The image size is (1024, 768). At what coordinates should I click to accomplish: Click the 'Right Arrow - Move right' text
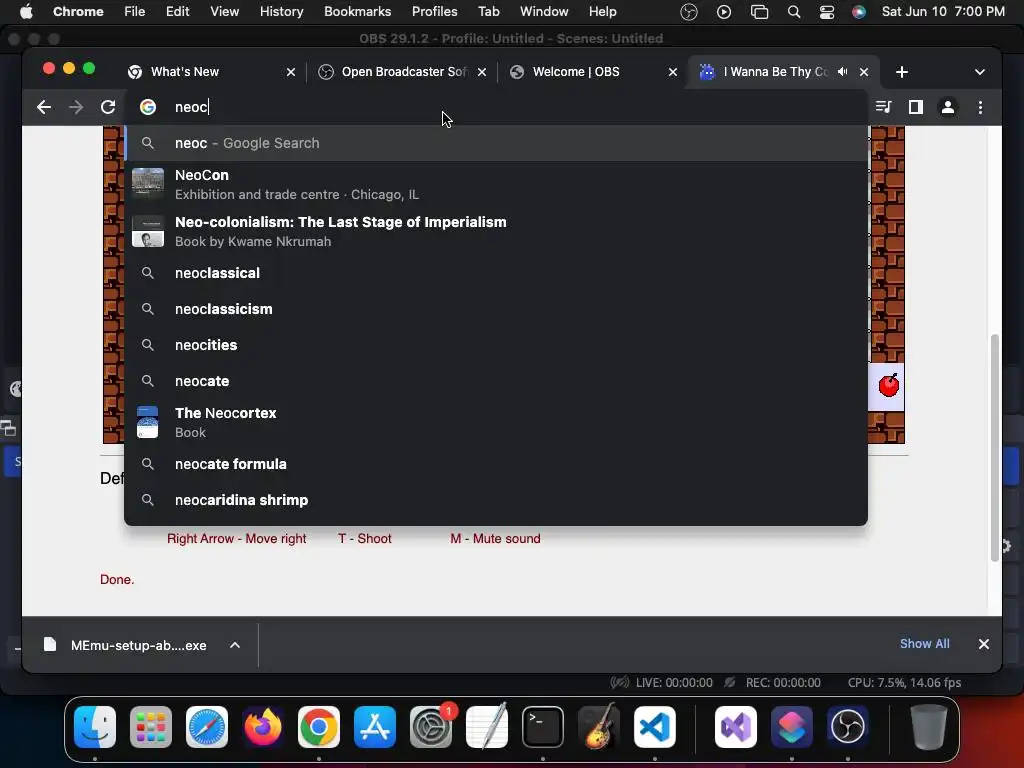click(x=236, y=539)
